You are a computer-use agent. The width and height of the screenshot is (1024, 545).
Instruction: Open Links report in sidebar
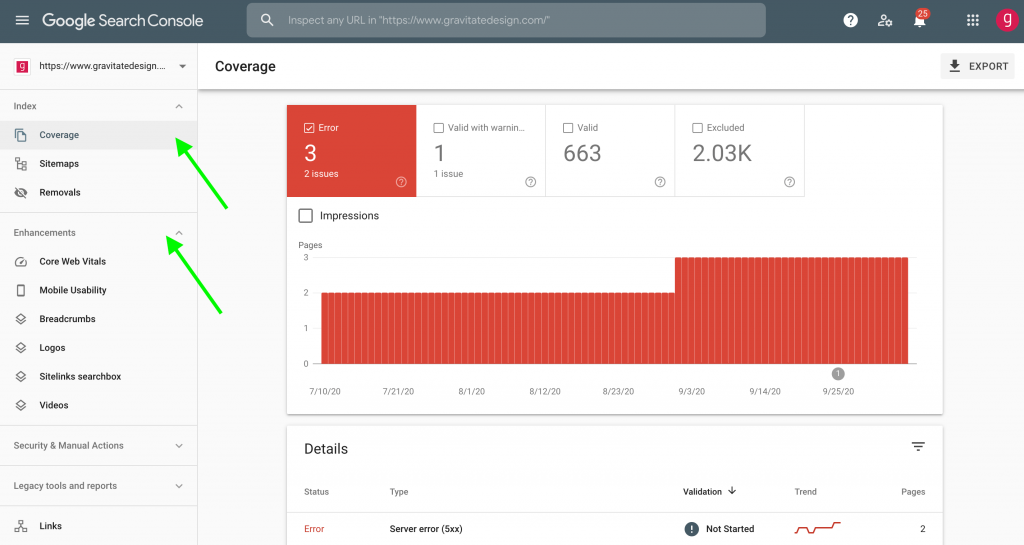tap(98, 526)
